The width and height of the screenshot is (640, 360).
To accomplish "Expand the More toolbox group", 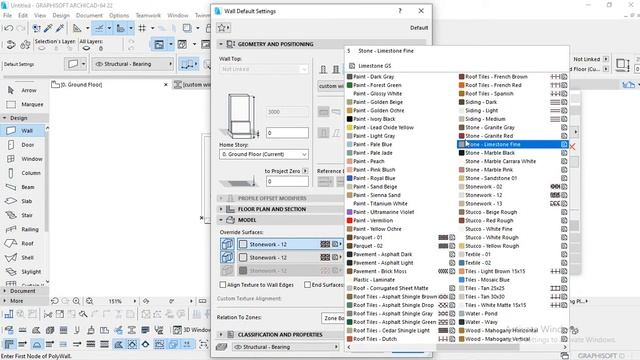I will [4, 301].
